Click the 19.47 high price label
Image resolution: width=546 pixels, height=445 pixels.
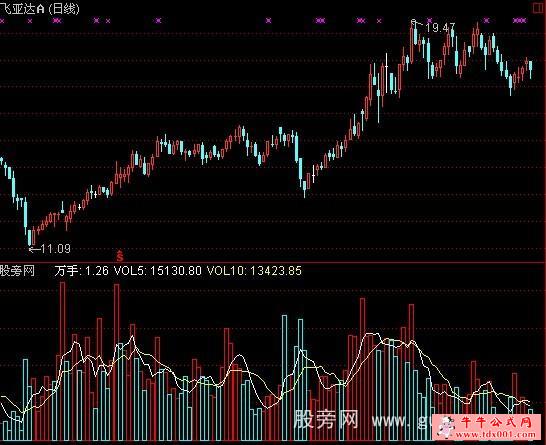pos(440,28)
